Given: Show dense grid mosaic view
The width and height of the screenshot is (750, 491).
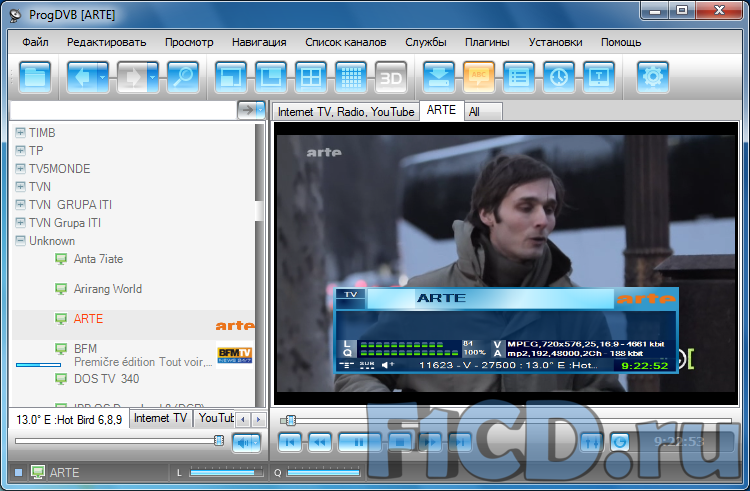Looking at the screenshot, I should tap(352, 77).
